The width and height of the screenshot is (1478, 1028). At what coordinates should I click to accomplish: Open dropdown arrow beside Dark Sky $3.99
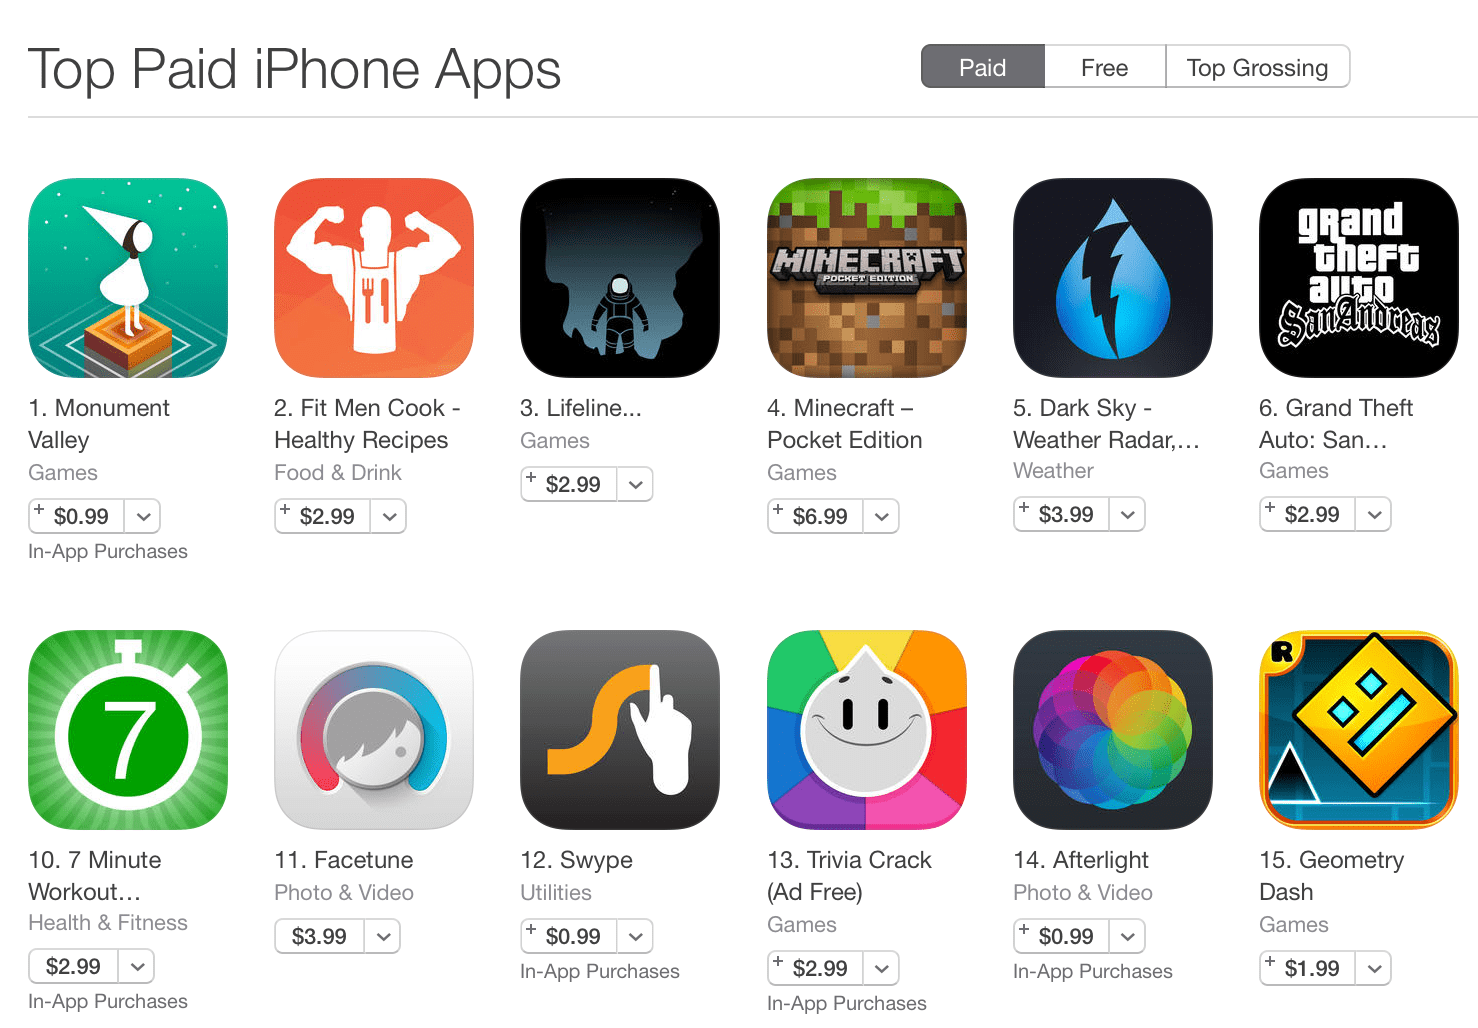1128,514
